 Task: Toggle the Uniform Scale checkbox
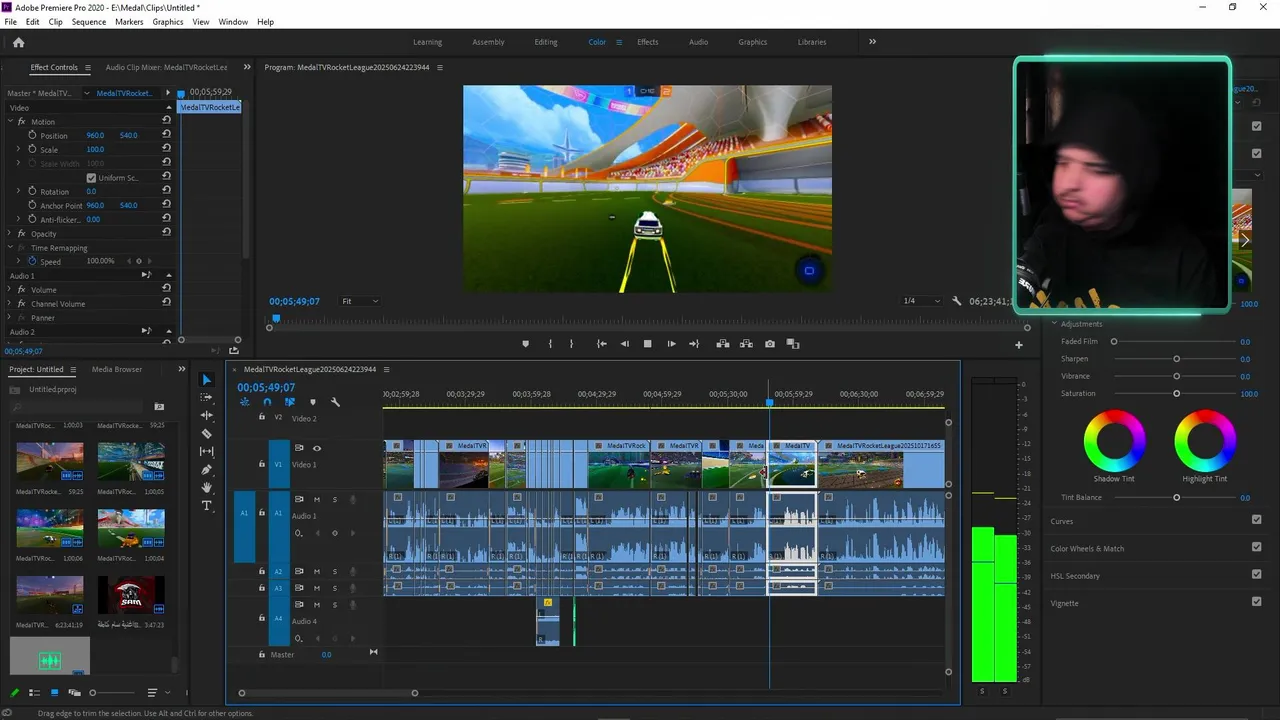click(91, 178)
